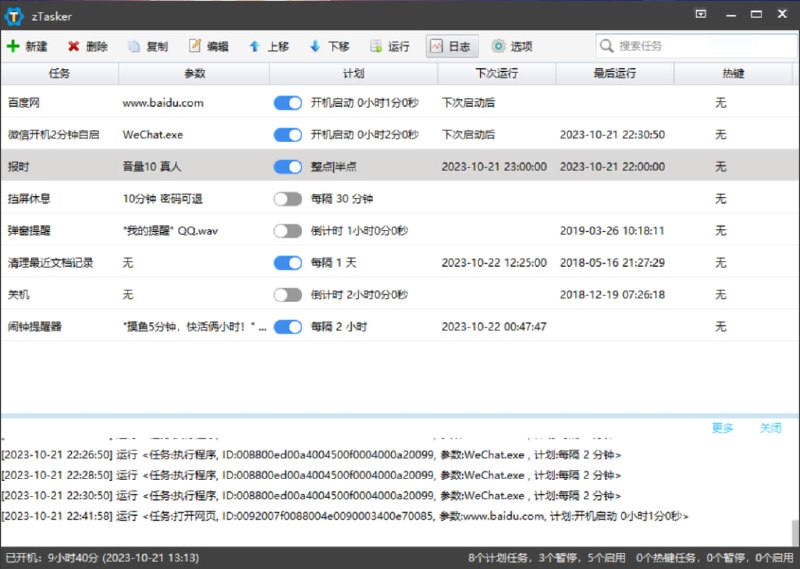
Task: Click the log panel vertical scrollbar
Action: [x=795, y=531]
